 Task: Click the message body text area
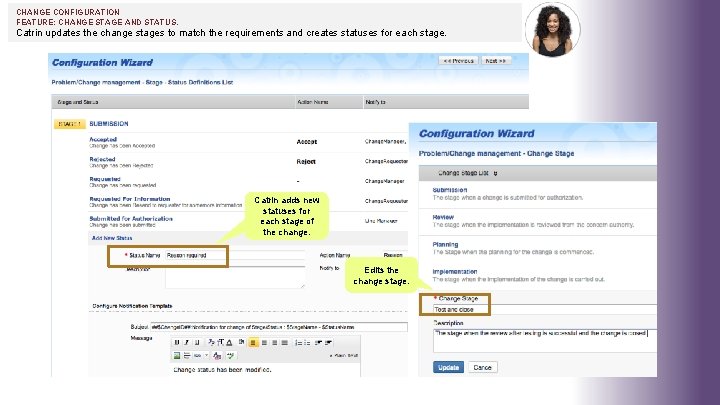point(265,370)
